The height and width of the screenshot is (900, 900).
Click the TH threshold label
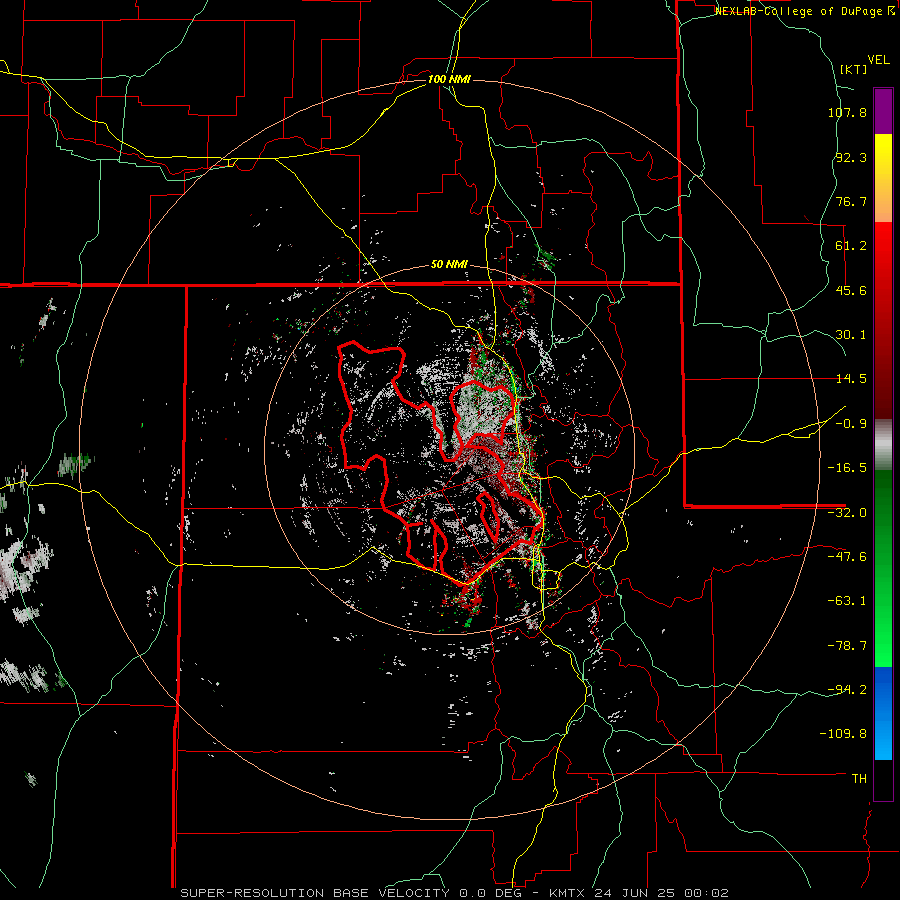tap(859, 778)
